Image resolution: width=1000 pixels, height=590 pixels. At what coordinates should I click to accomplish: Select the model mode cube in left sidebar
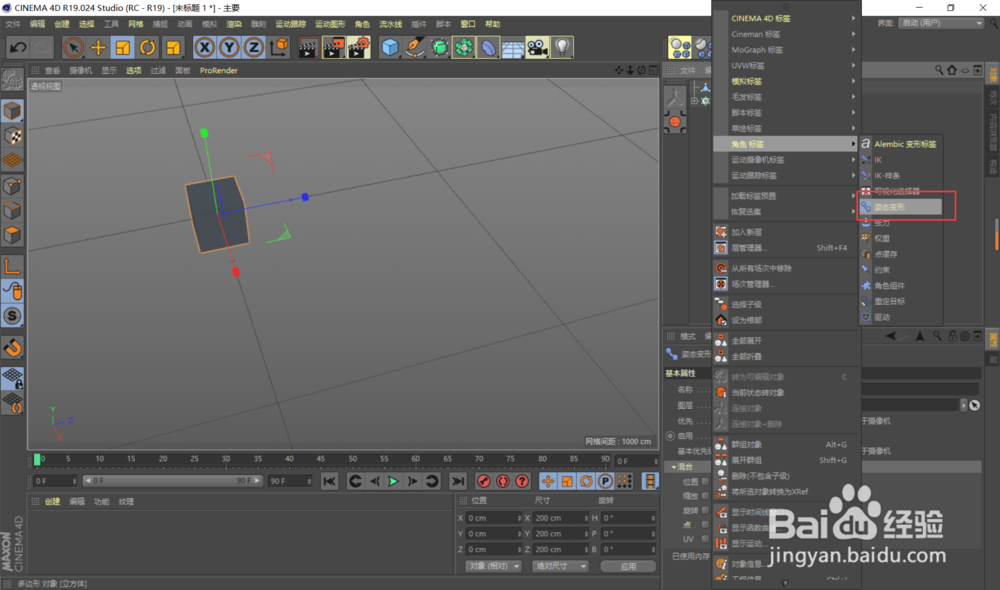(x=12, y=111)
